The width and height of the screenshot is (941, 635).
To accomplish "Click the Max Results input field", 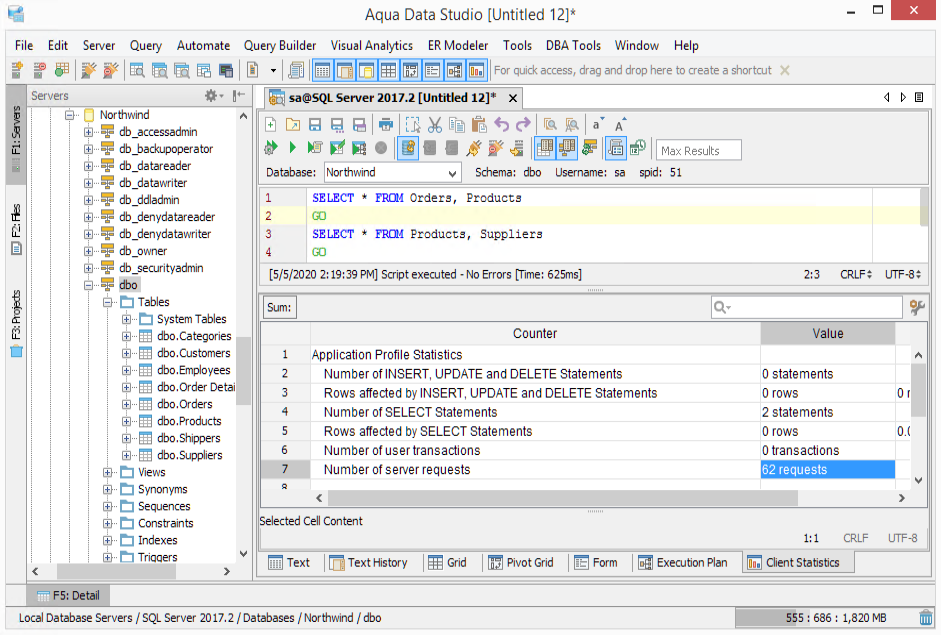I will [699, 151].
